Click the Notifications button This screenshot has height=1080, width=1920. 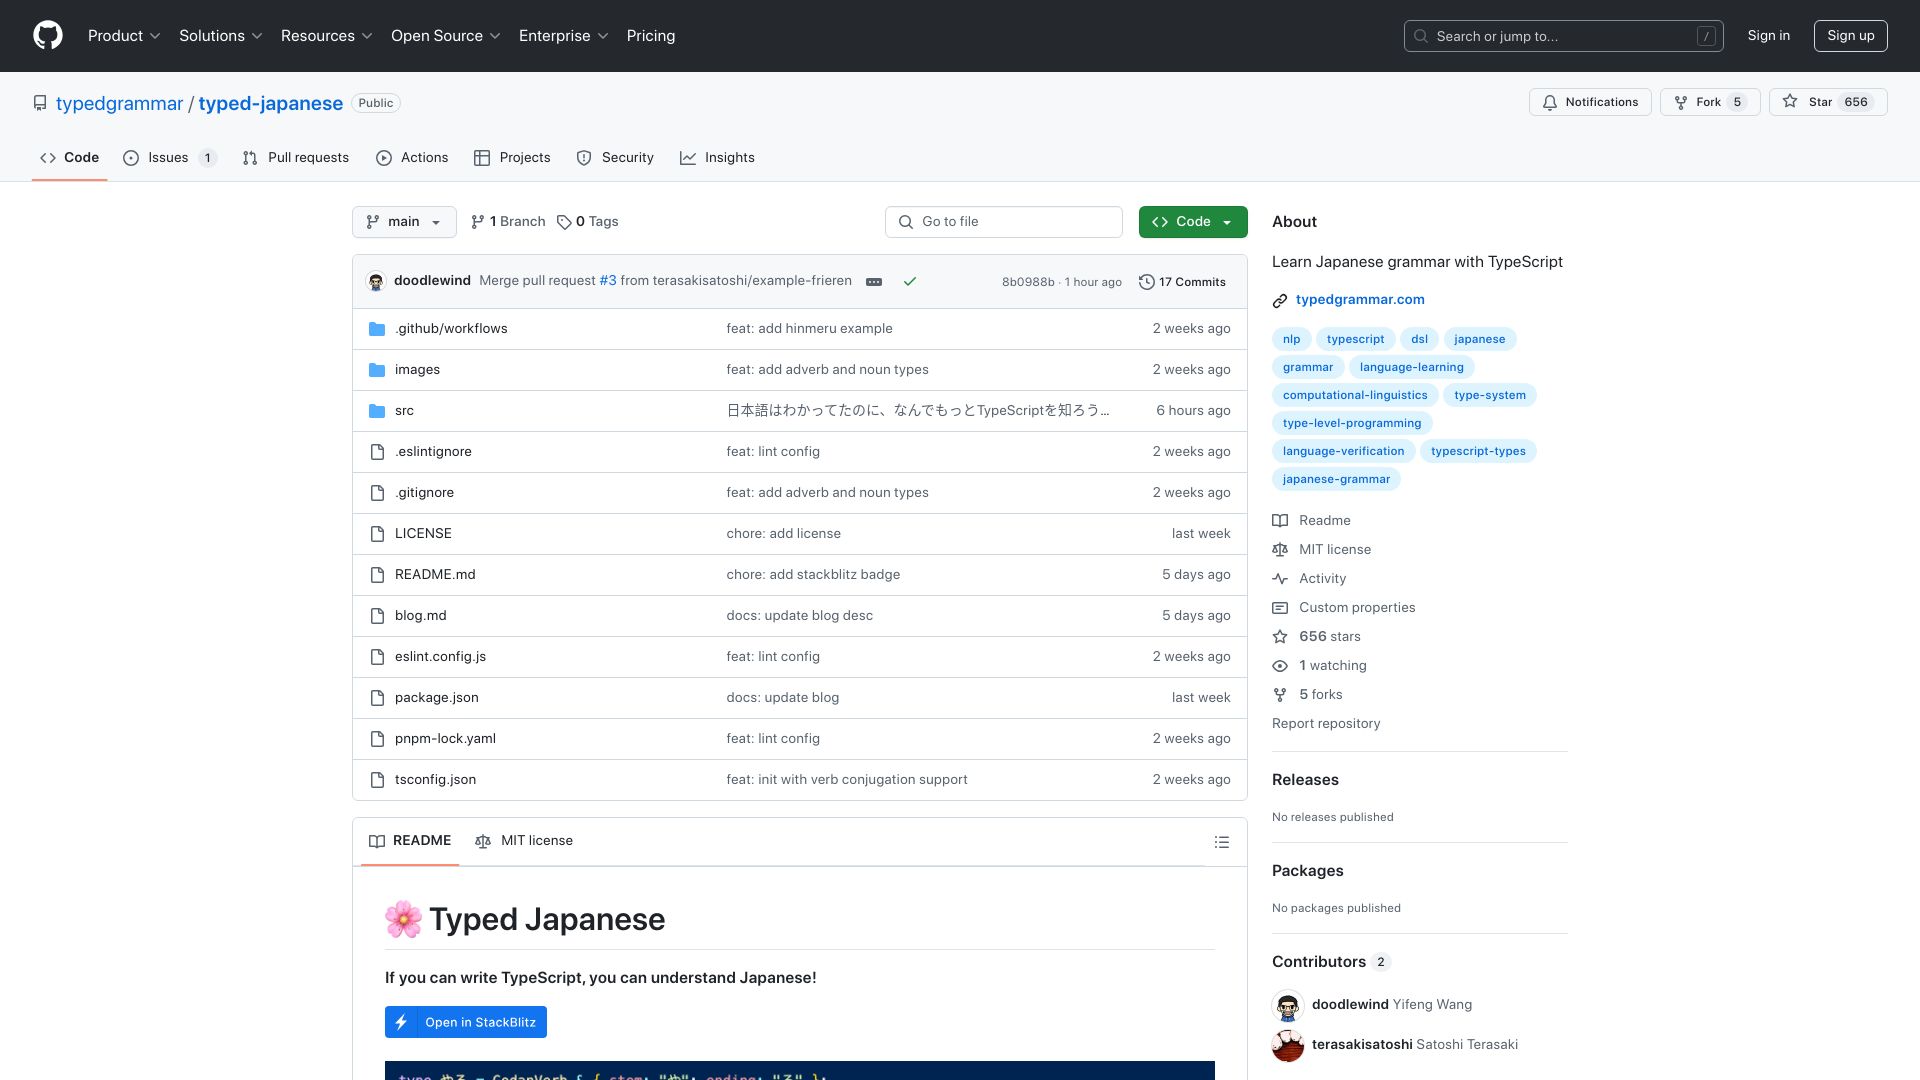pyautogui.click(x=1590, y=102)
